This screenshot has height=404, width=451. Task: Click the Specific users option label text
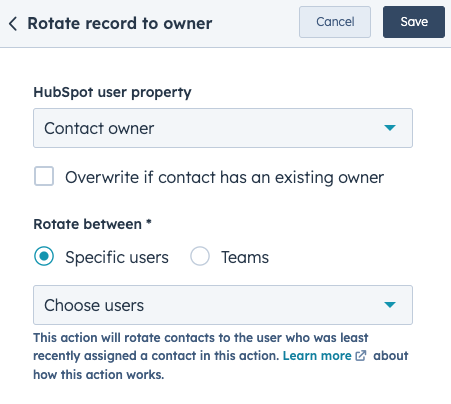(x=117, y=257)
